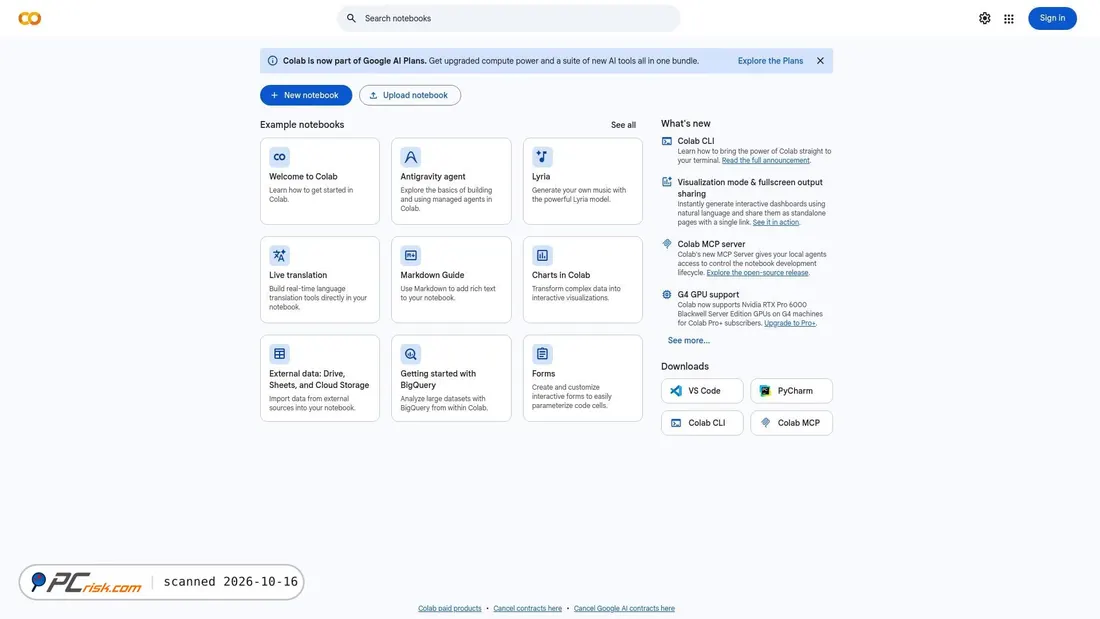Click the PyCharm download button
This screenshot has width=1100, height=619.
(x=791, y=391)
